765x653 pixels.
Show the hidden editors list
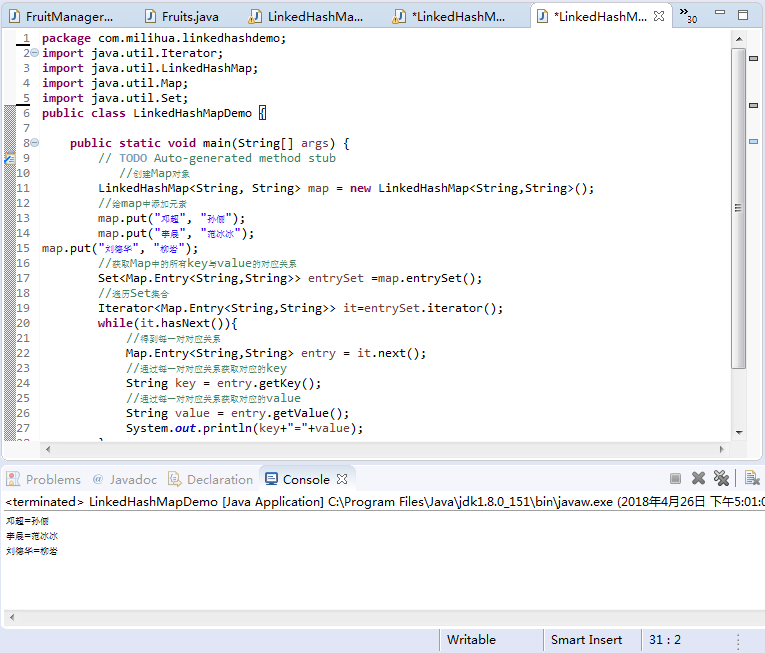click(688, 15)
